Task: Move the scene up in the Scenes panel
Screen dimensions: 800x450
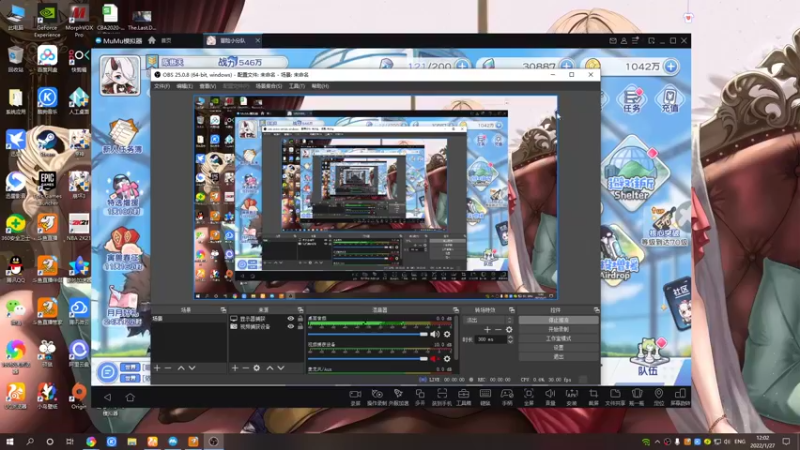Action: coord(181,368)
